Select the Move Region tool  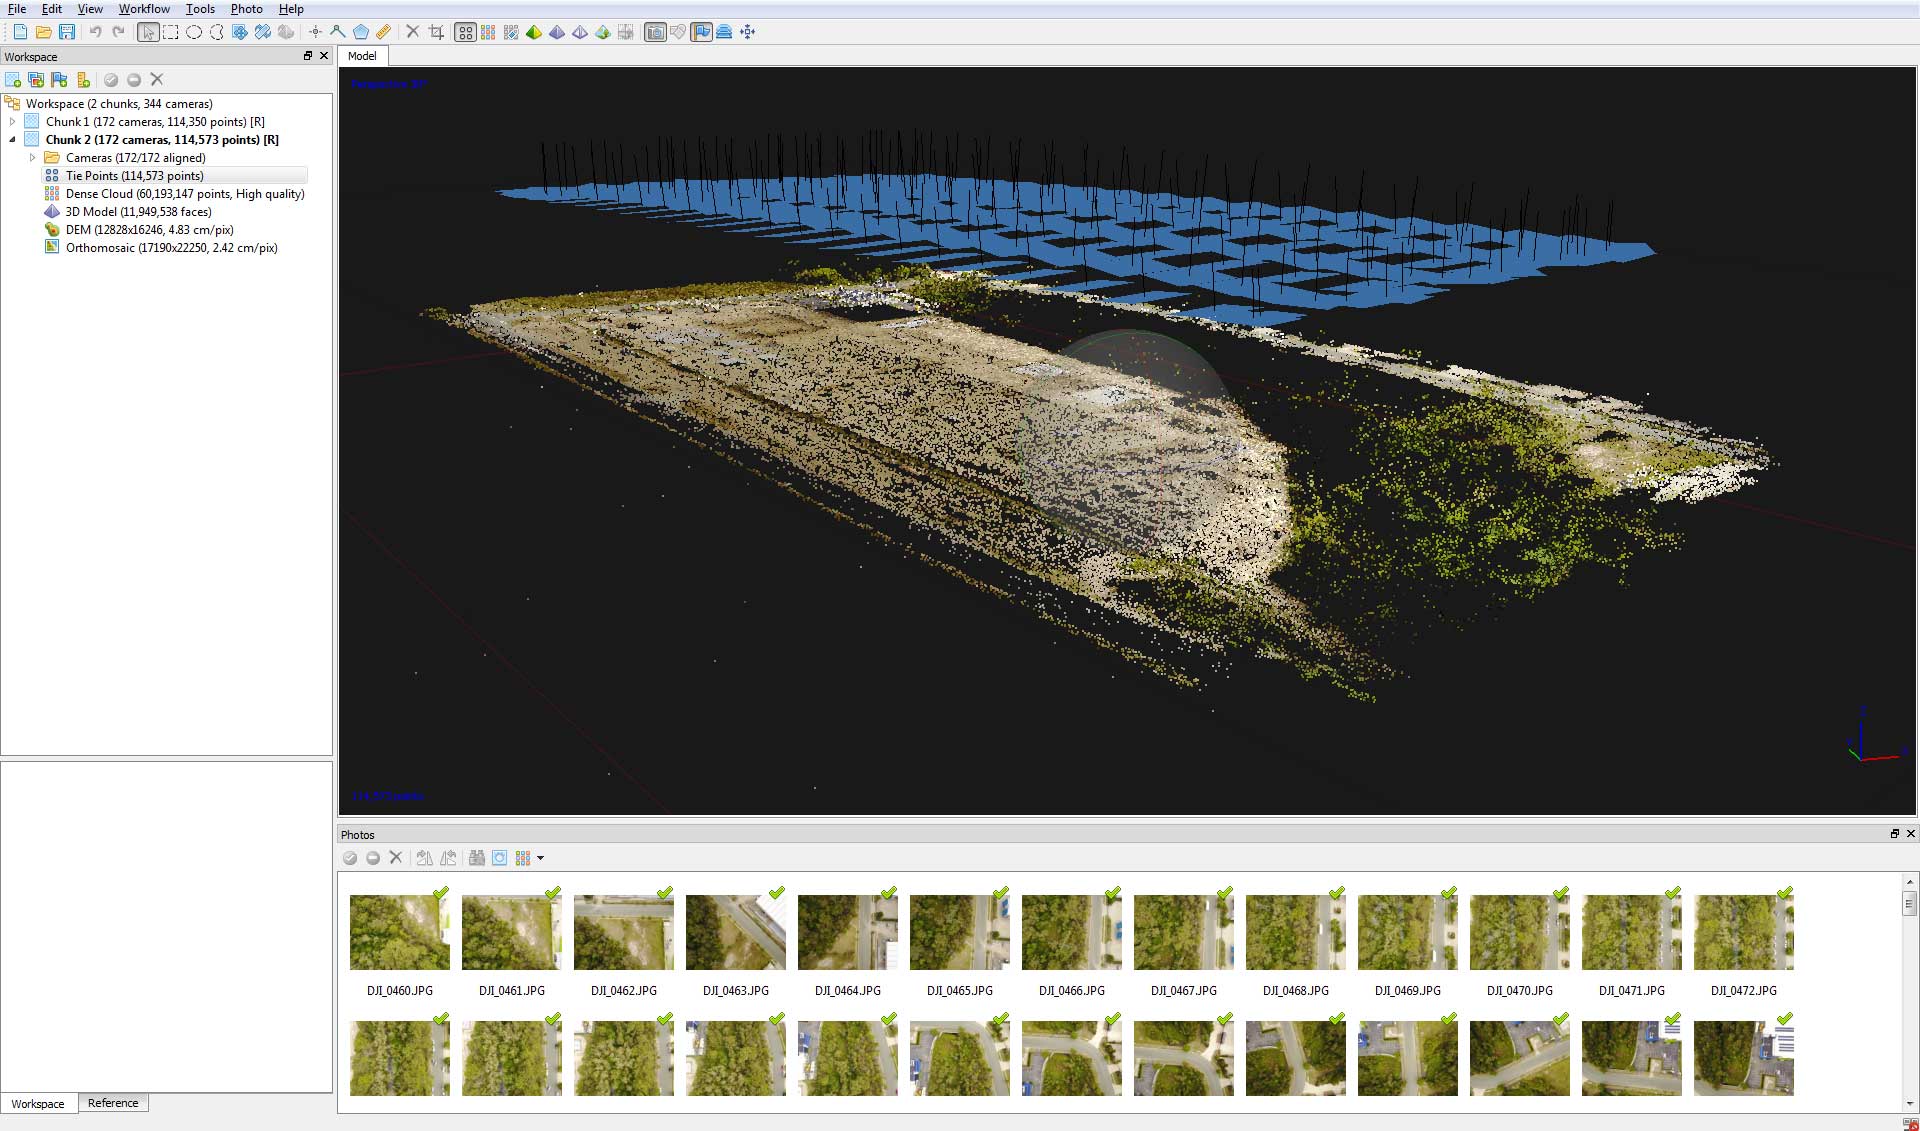(x=240, y=32)
